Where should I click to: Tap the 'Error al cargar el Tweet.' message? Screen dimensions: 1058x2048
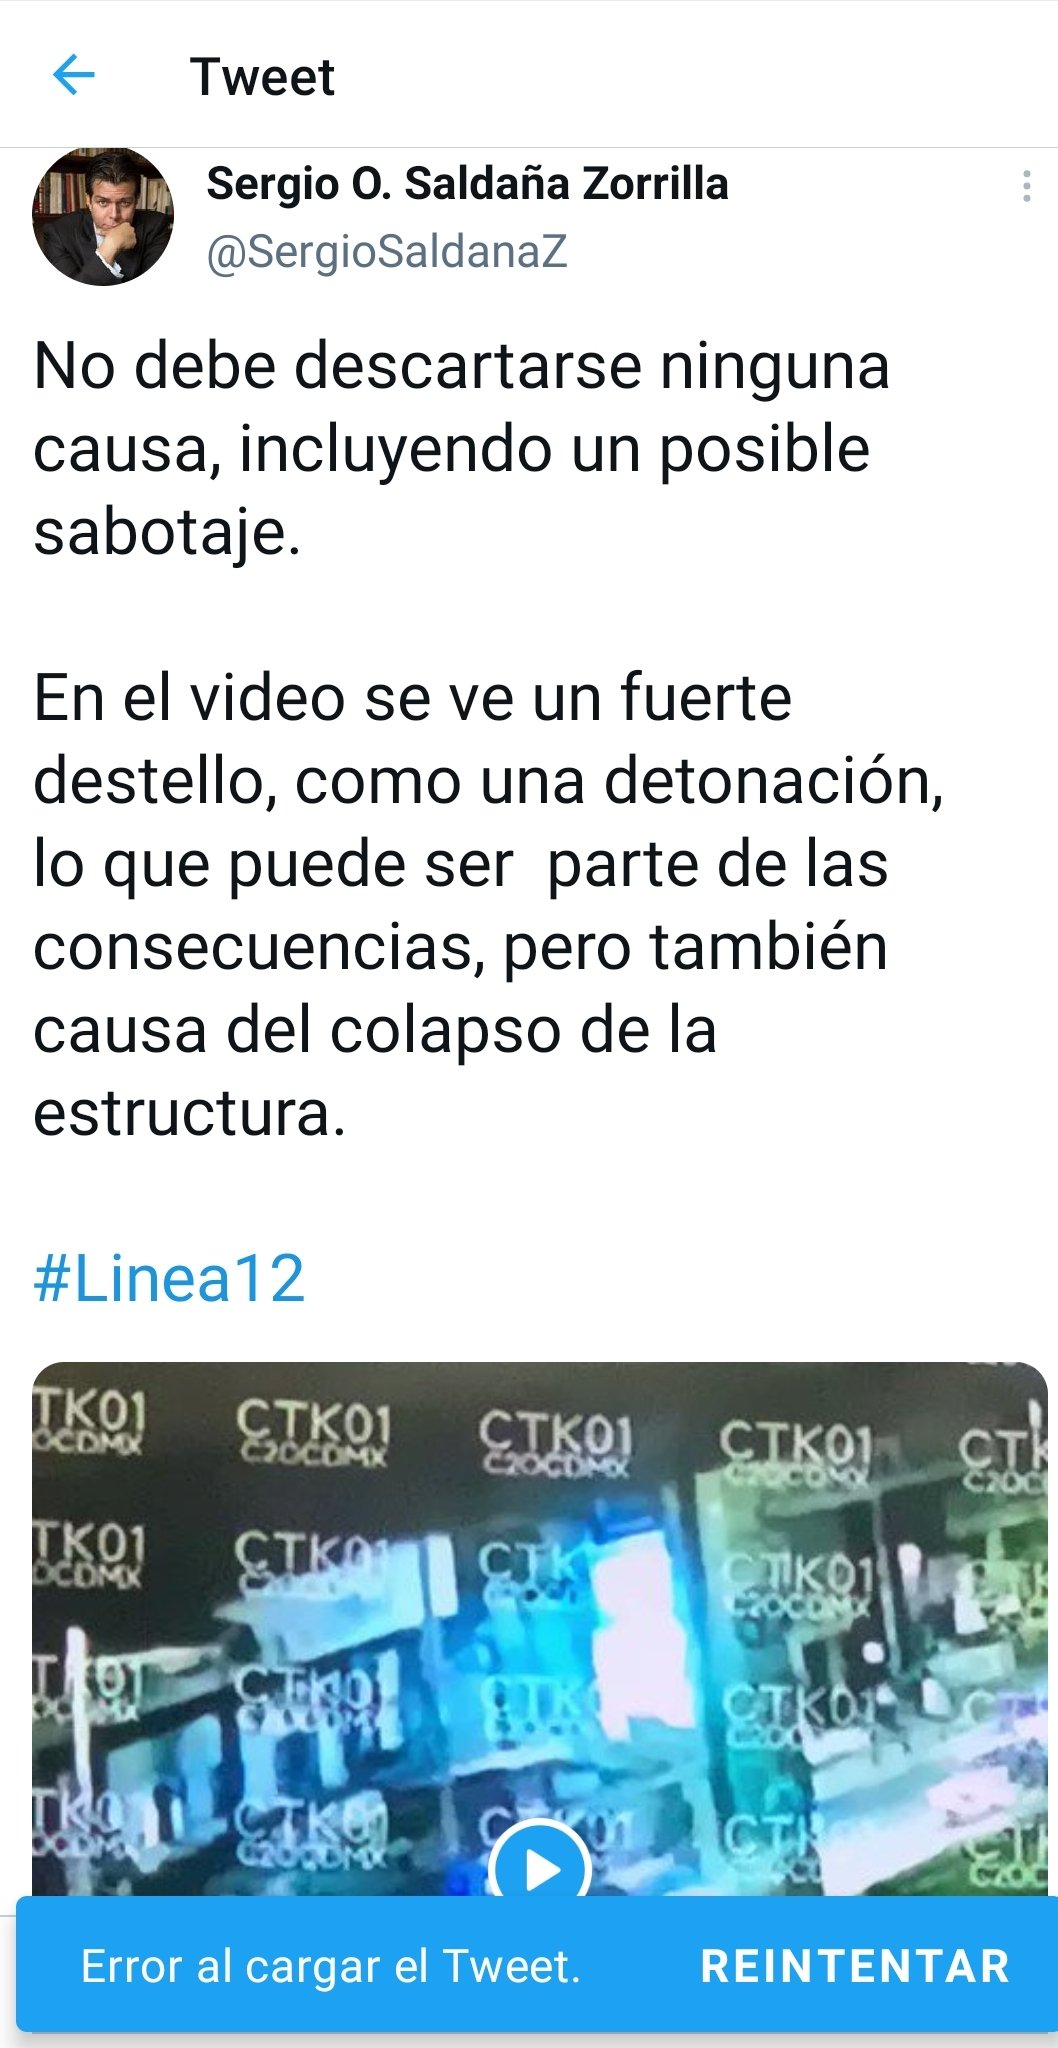(330, 1966)
